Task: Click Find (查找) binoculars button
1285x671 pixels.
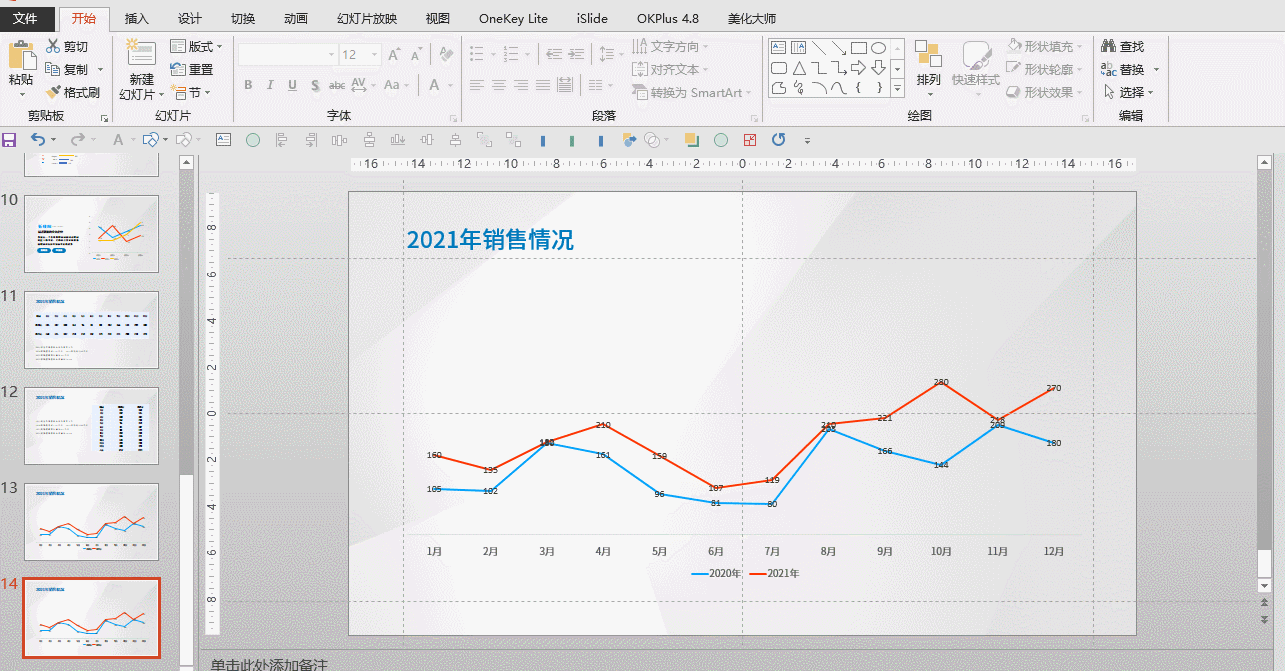Action: (x=1122, y=46)
